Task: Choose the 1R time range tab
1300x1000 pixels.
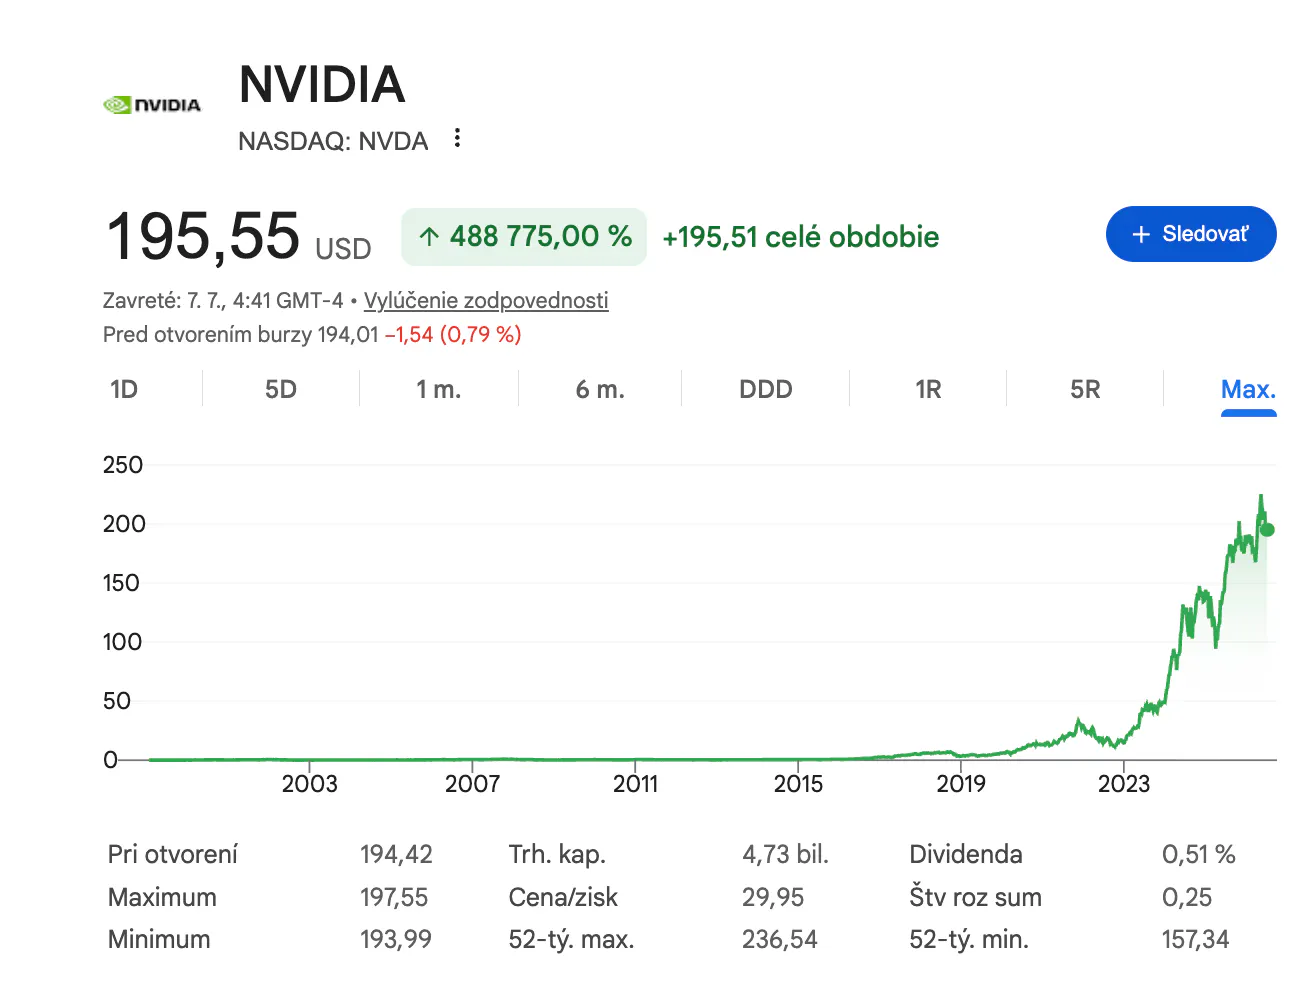Action: coord(928,389)
